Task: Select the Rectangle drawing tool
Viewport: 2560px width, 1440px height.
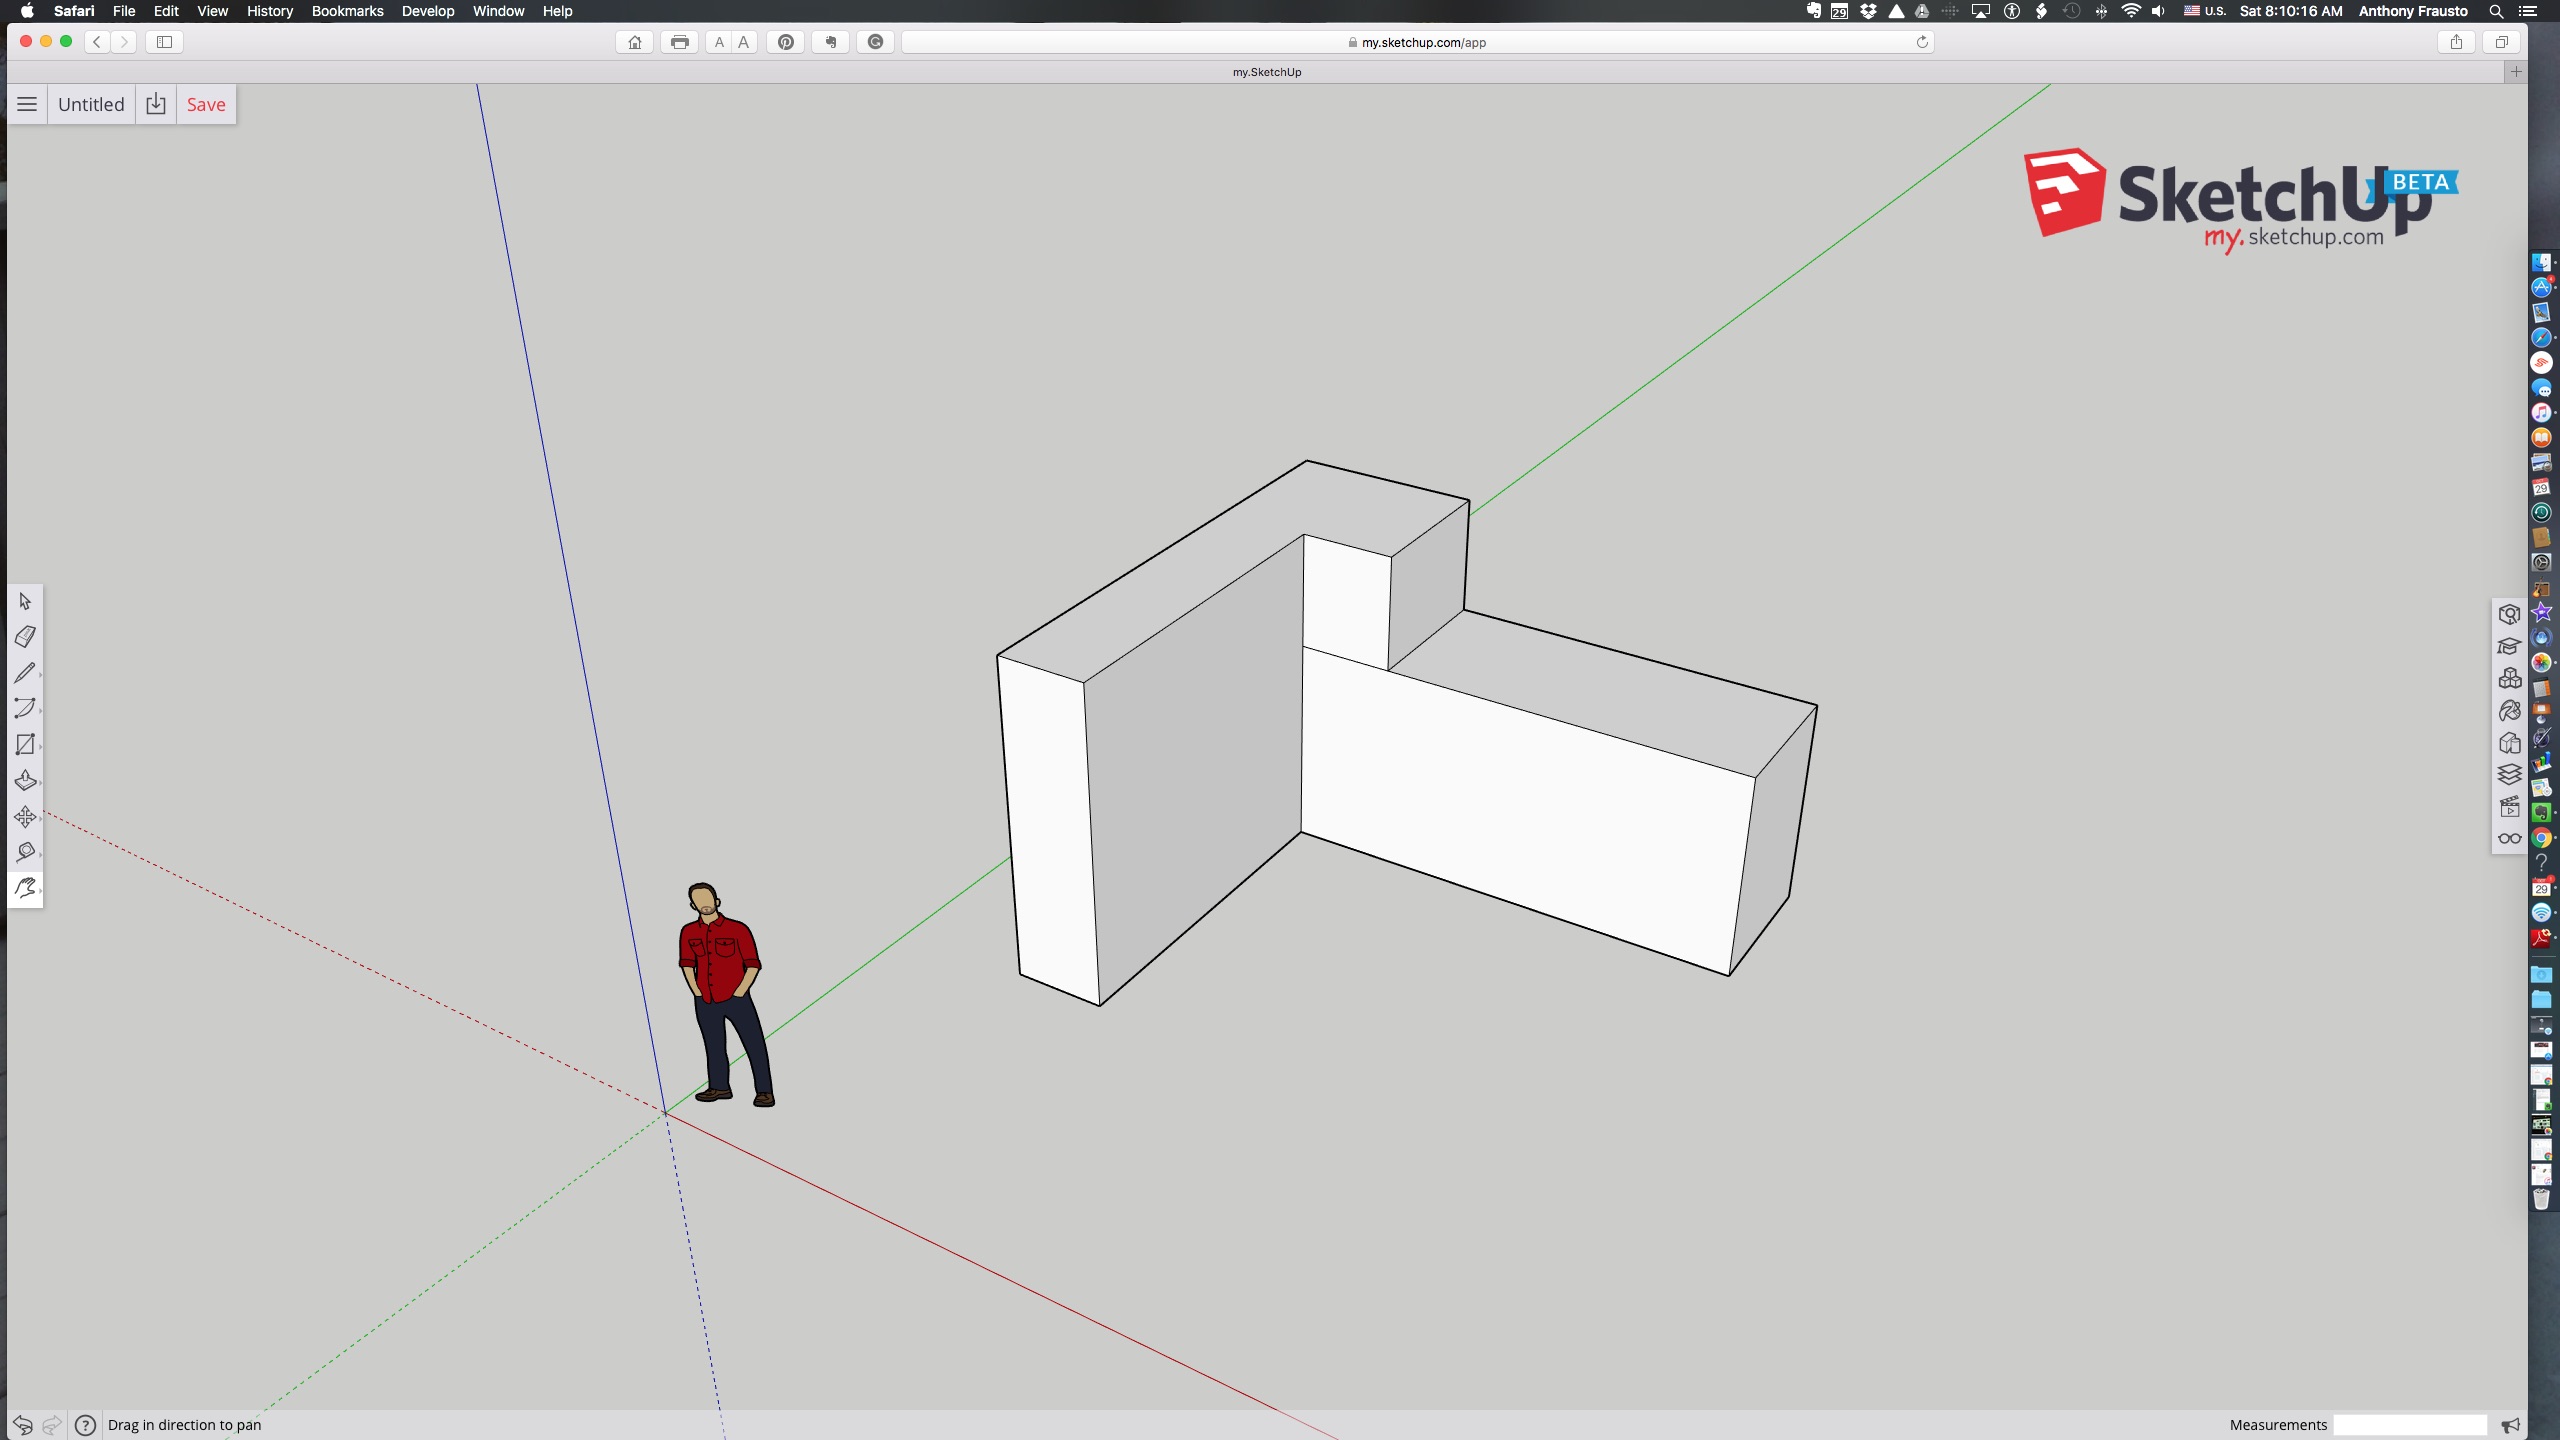Action: pos(25,744)
